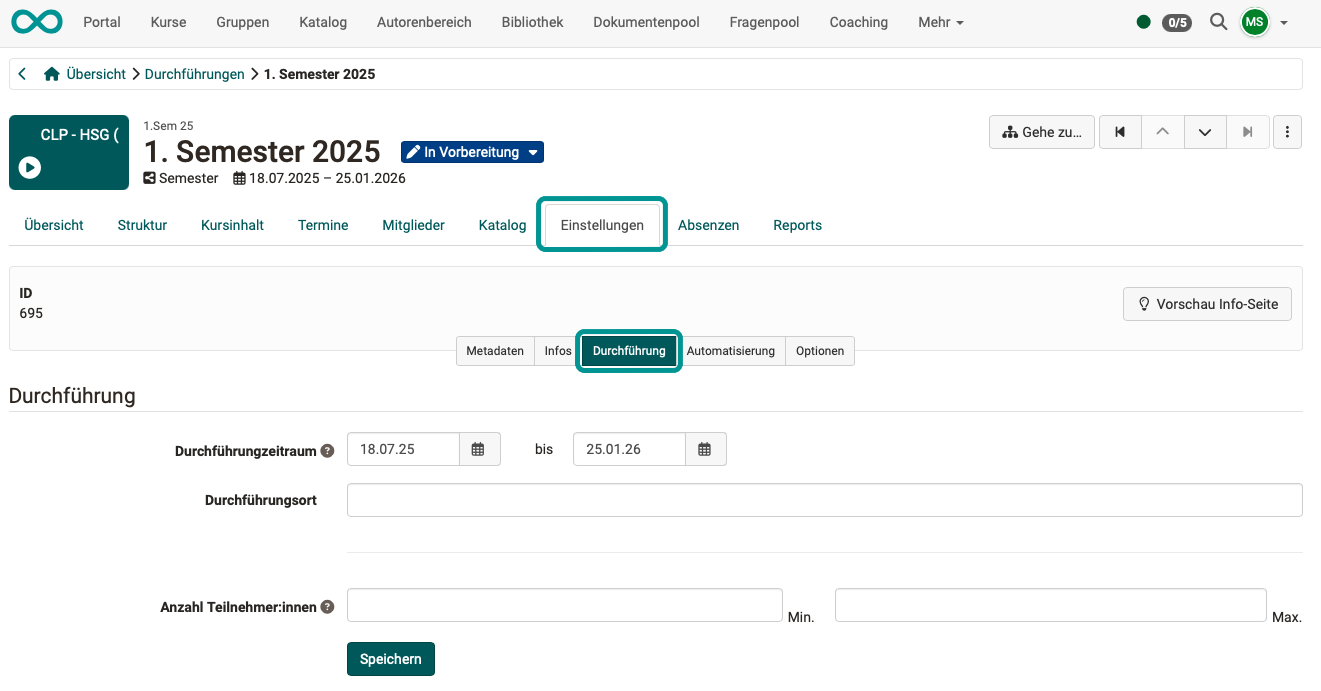The height and width of the screenshot is (691, 1321).
Task: Open the MS user account menu
Action: pos(1254,21)
